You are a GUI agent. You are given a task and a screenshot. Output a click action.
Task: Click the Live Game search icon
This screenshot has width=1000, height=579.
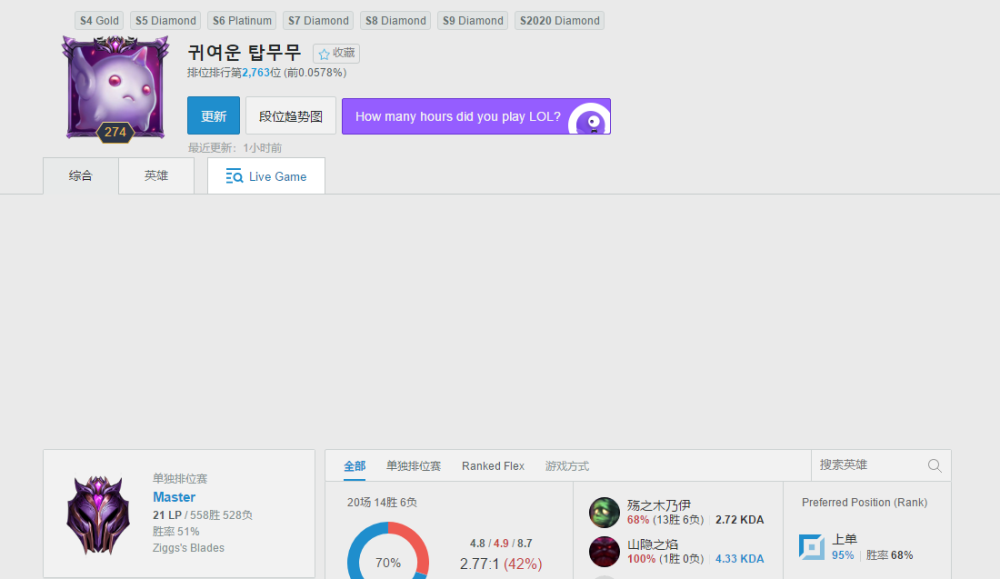point(234,177)
